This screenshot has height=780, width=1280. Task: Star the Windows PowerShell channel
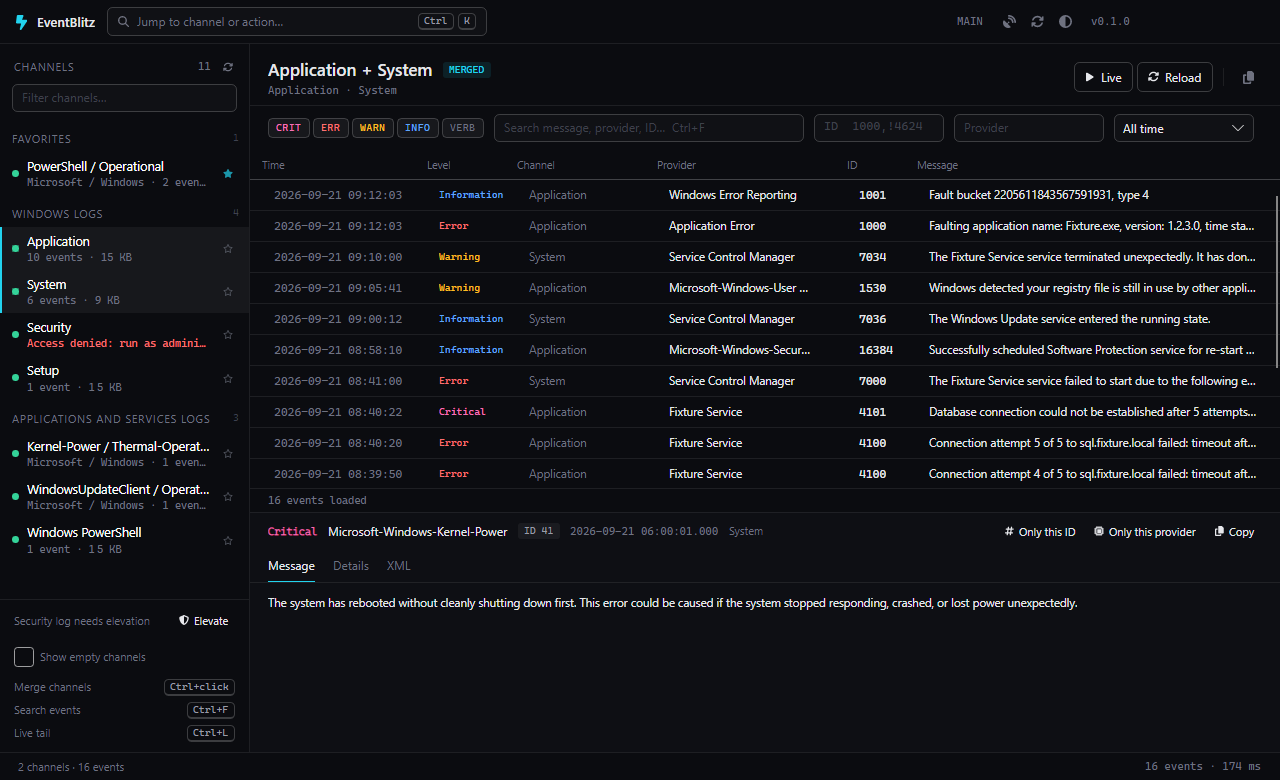click(228, 540)
